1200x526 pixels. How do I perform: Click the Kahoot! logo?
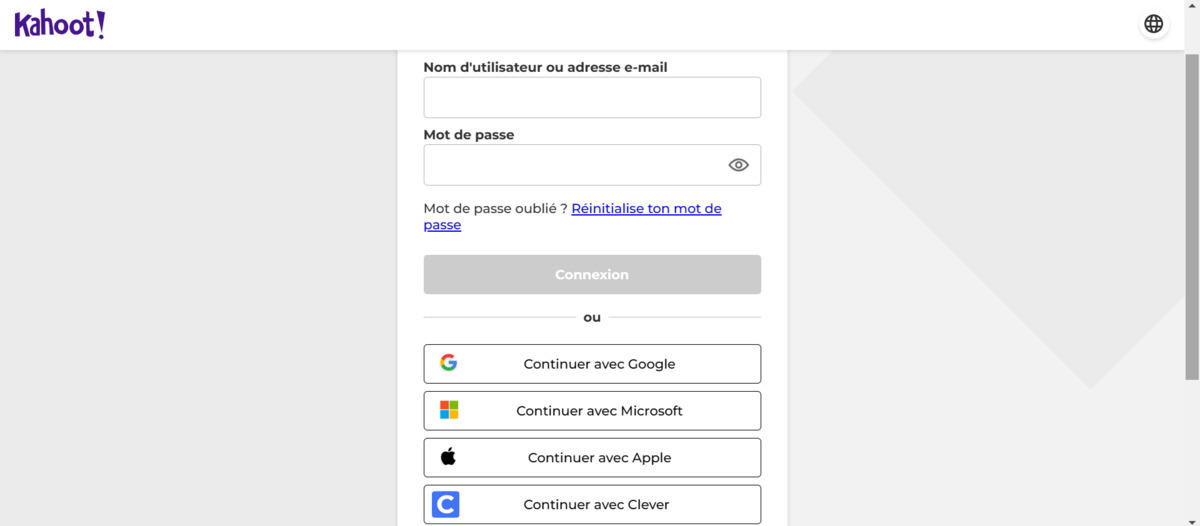(60, 25)
